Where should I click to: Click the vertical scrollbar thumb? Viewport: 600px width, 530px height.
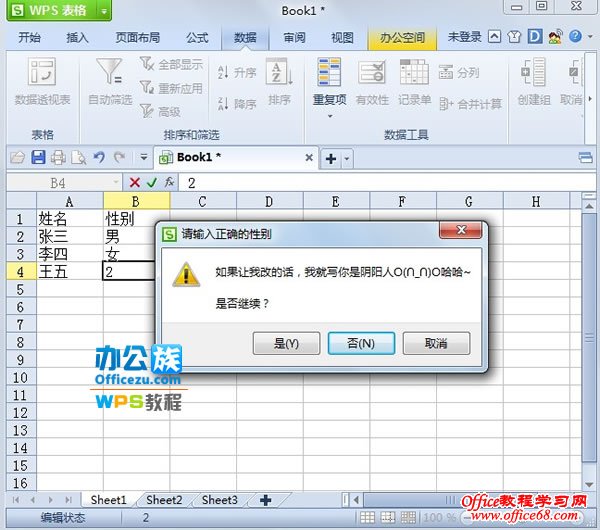[589, 338]
